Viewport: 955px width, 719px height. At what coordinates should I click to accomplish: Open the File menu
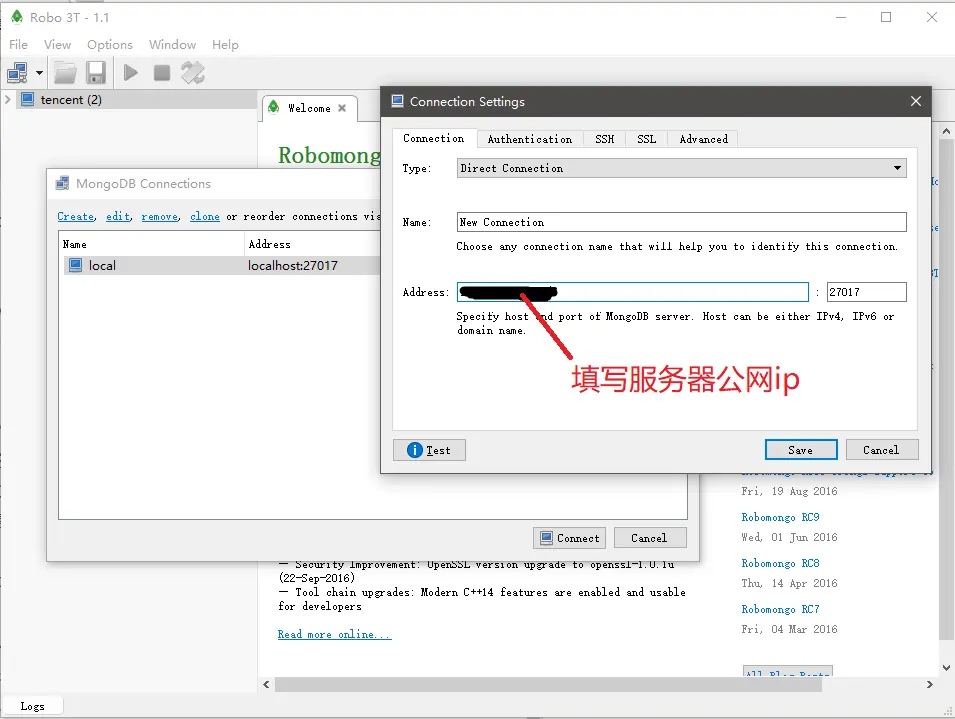coord(18,44)
